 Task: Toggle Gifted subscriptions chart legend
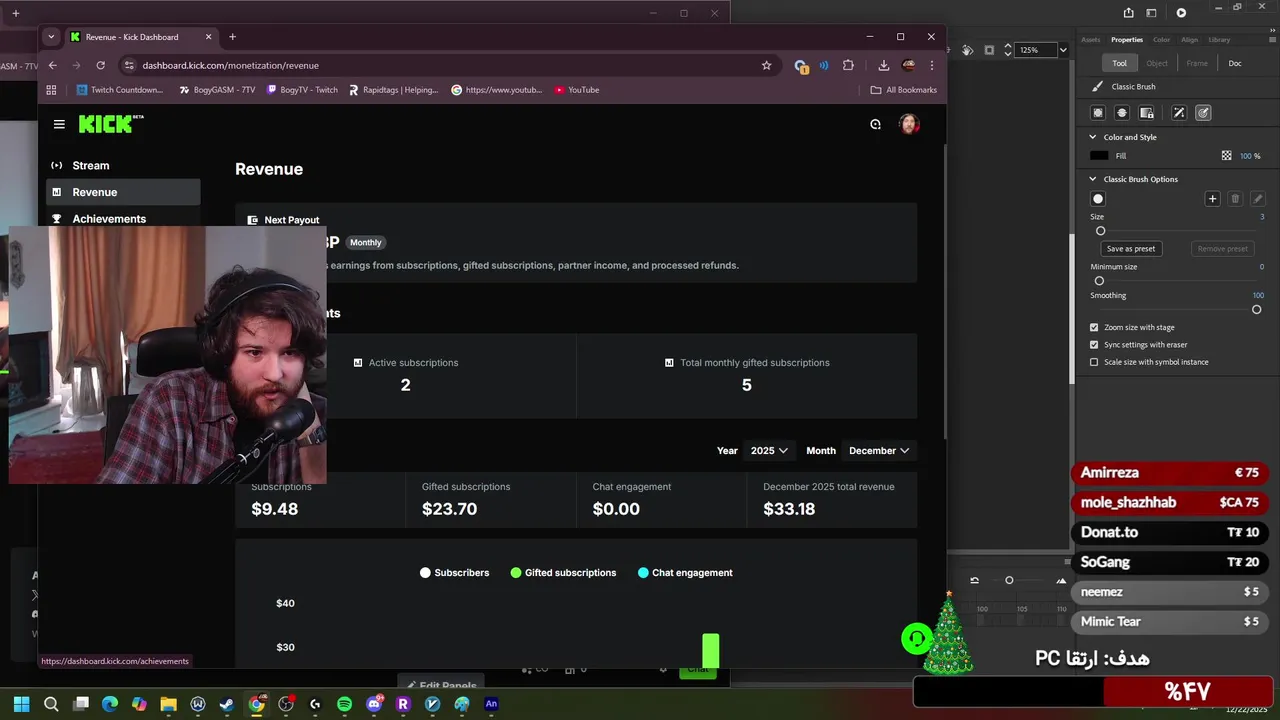pyautogui.click(x=563, y=573)
